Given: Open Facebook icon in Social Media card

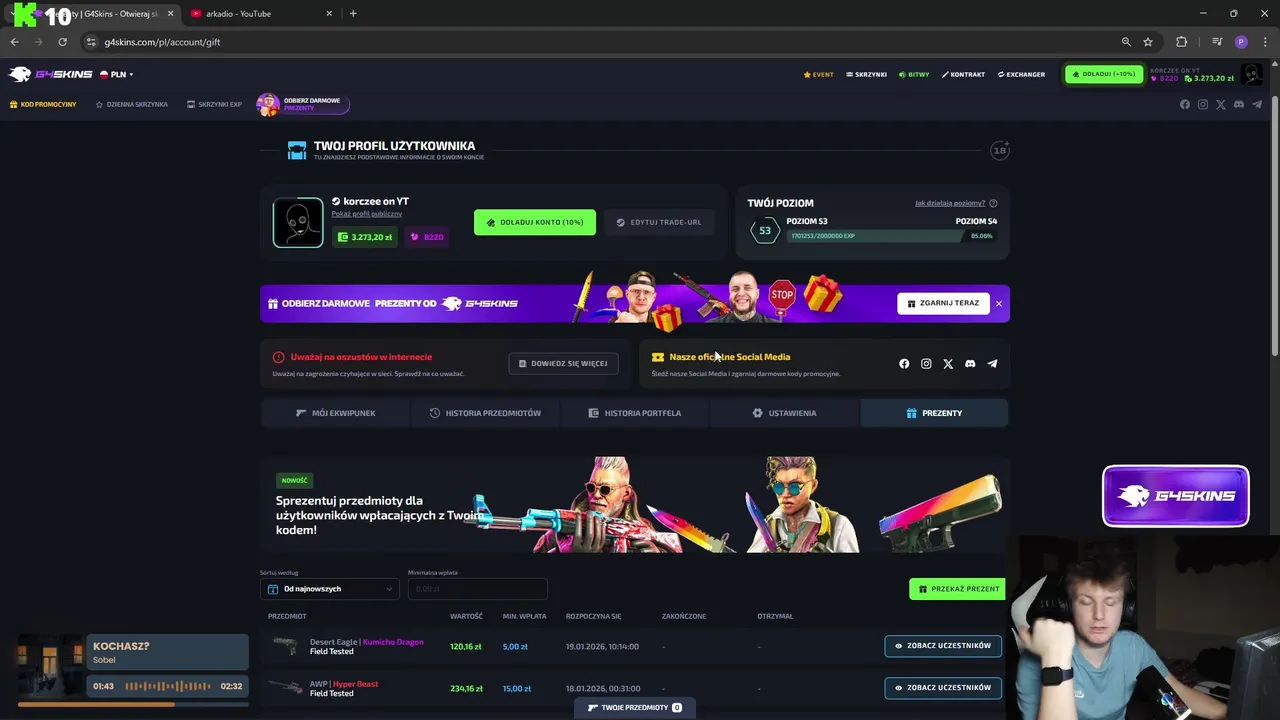Looking at the screenshot, I should pyautogui.click(x=904, y=364).
